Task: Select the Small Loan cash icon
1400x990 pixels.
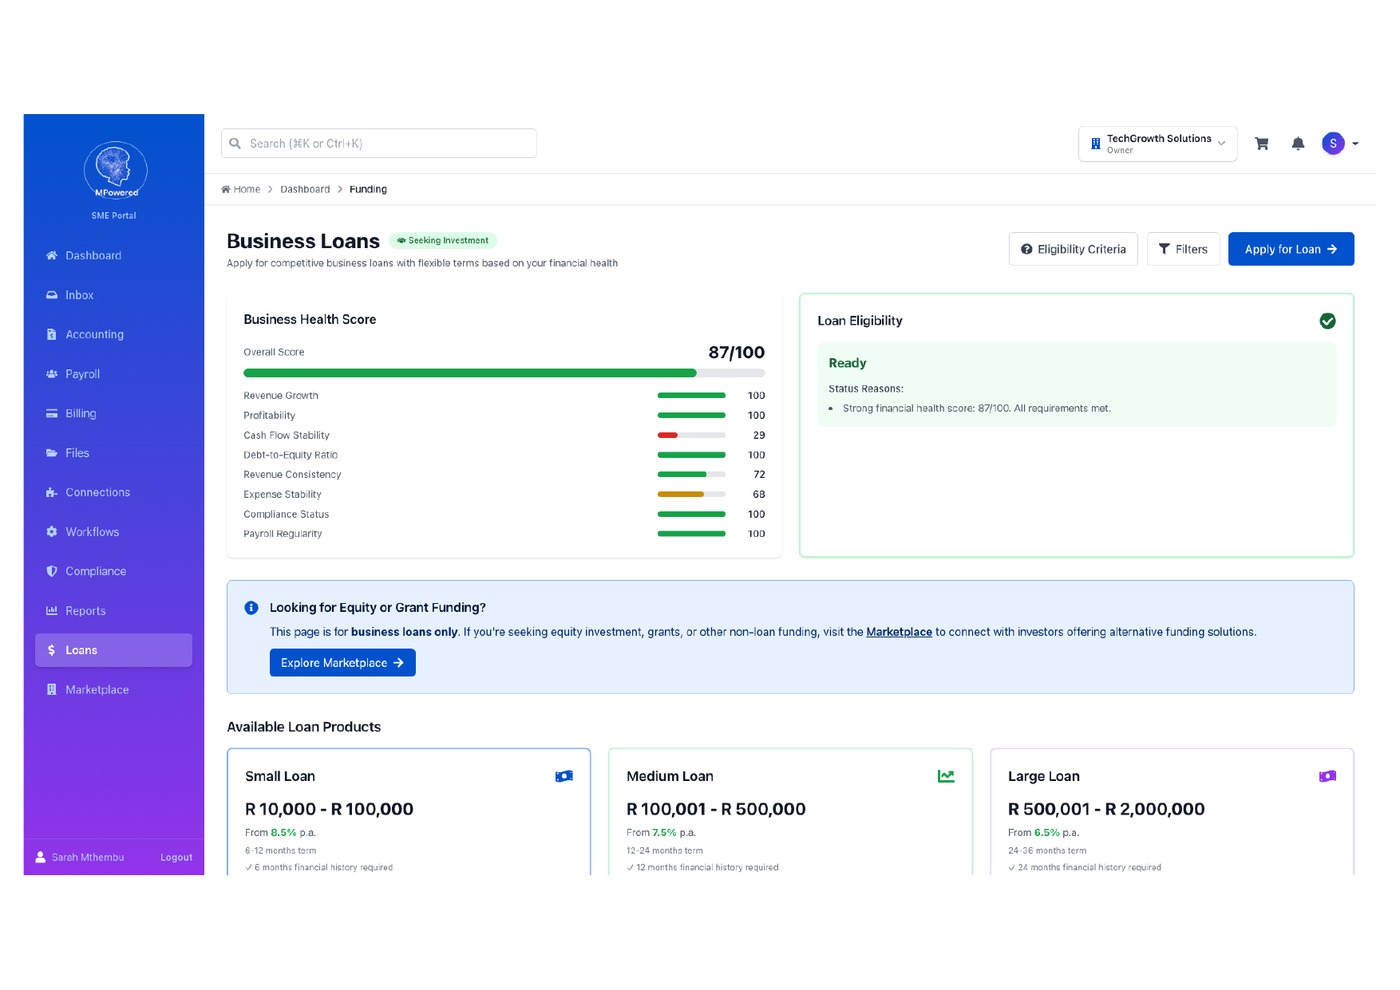Action: (x=564, y=775)
